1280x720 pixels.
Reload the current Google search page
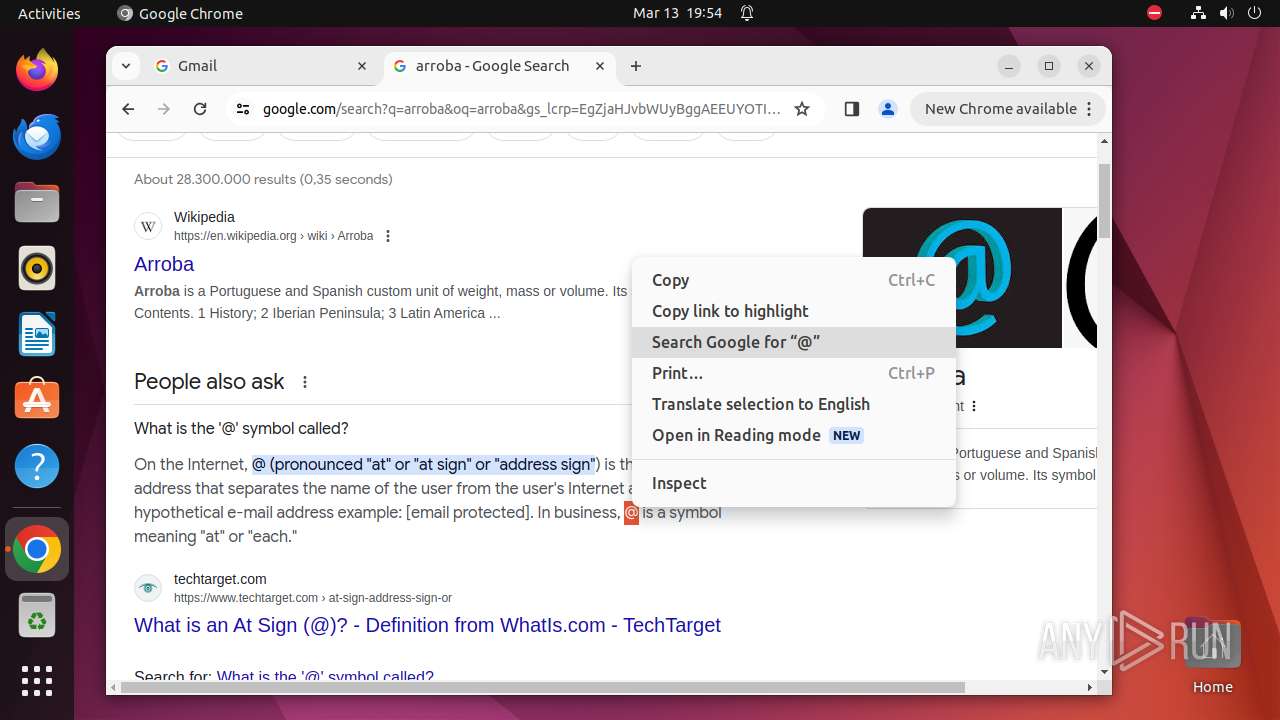(x=200, y=109)
